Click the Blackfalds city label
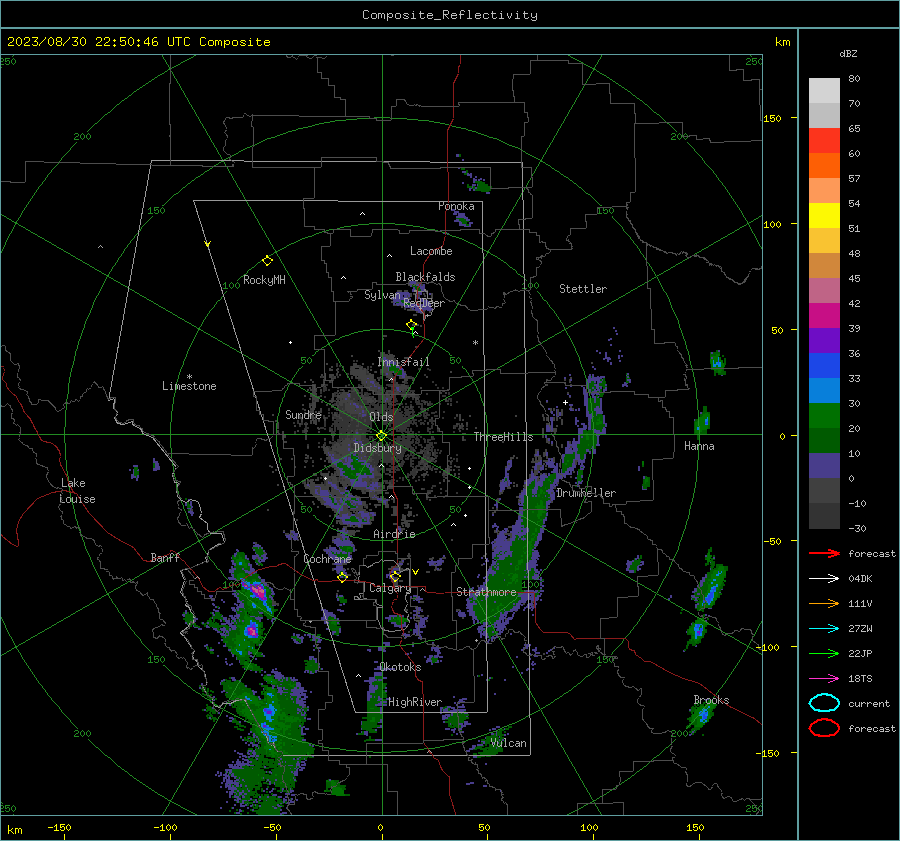 425,277
